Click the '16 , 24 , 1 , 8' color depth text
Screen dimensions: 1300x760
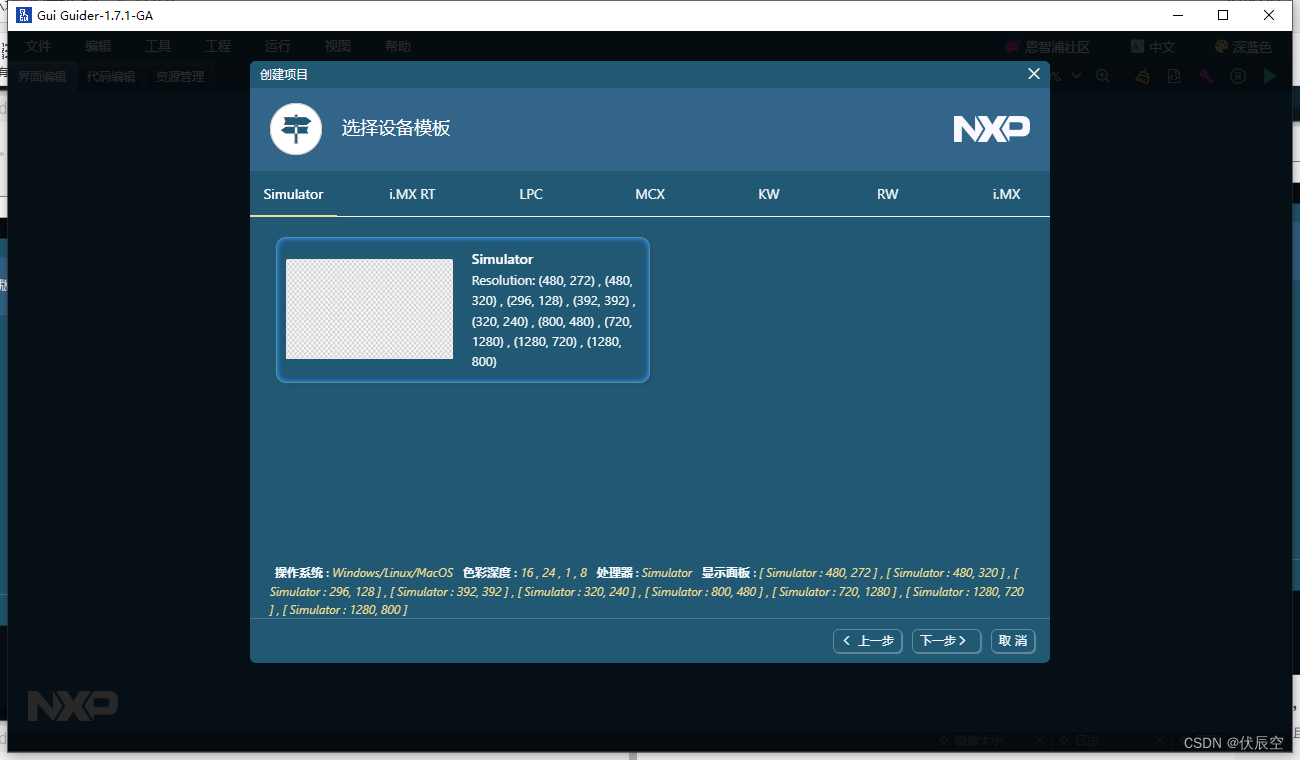[554, 573]
